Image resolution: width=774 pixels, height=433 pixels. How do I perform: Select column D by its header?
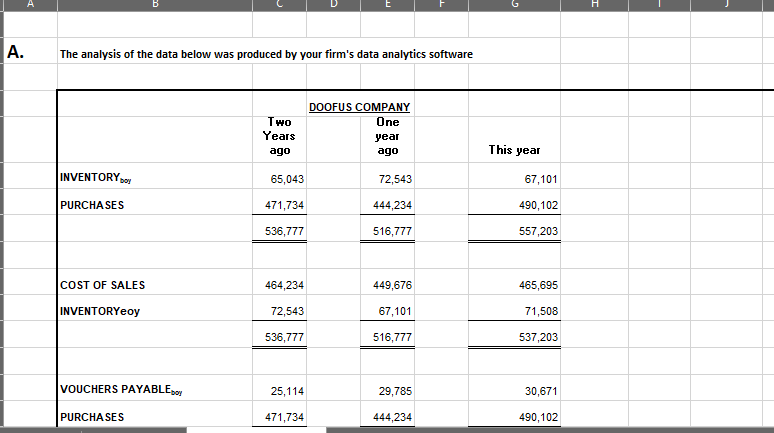[334, 4]
